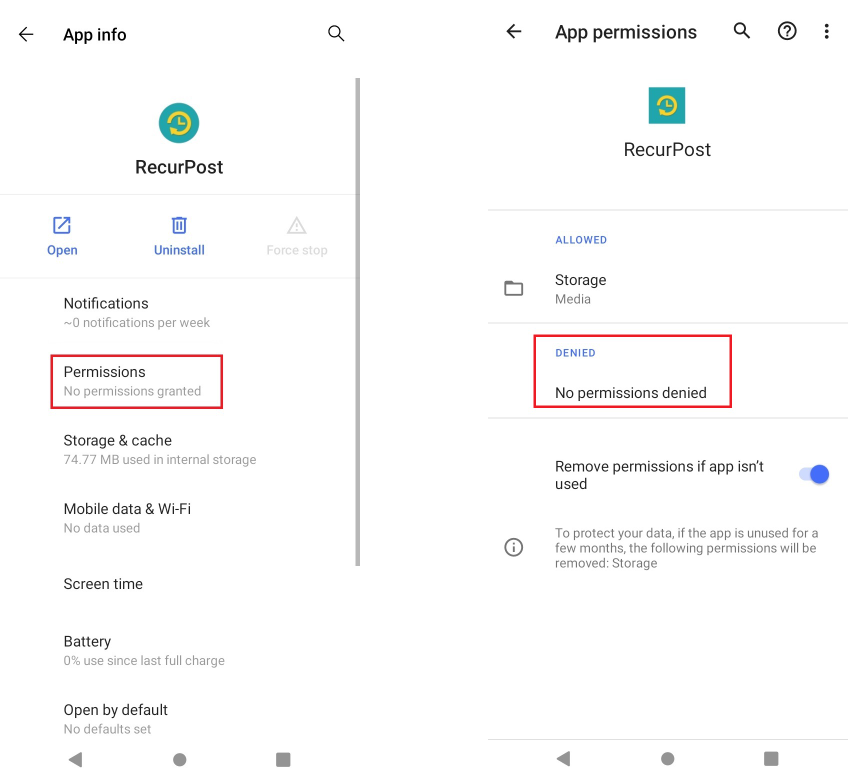Open Notifications settings row
This screenshot has height=780, width=850.
coord(179,313)
